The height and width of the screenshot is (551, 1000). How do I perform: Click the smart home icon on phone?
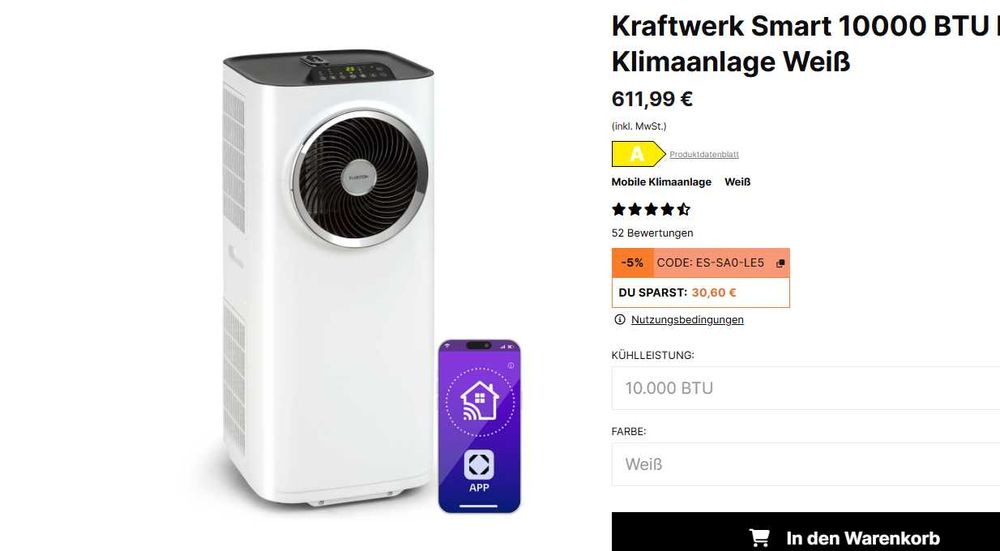coord(480,402)
